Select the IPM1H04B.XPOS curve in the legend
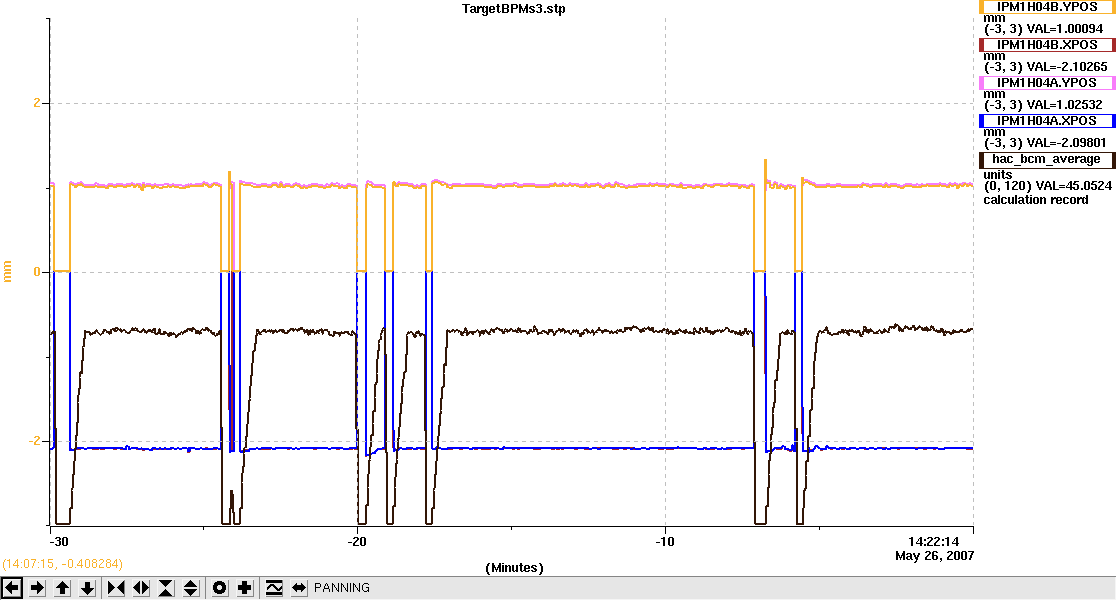Image resolution: width=1116 pixels, height=600 pixels. click(x=1047, y=45)
